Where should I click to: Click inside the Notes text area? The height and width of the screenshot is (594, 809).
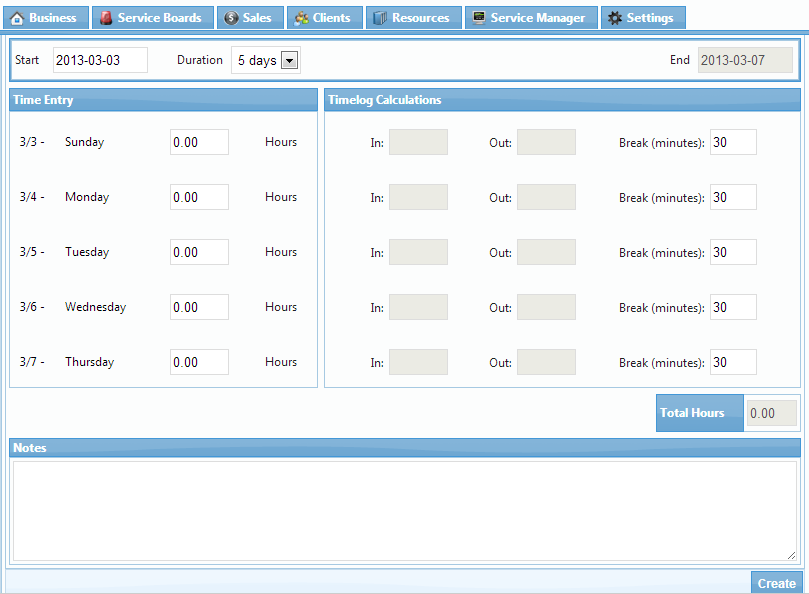404,510
